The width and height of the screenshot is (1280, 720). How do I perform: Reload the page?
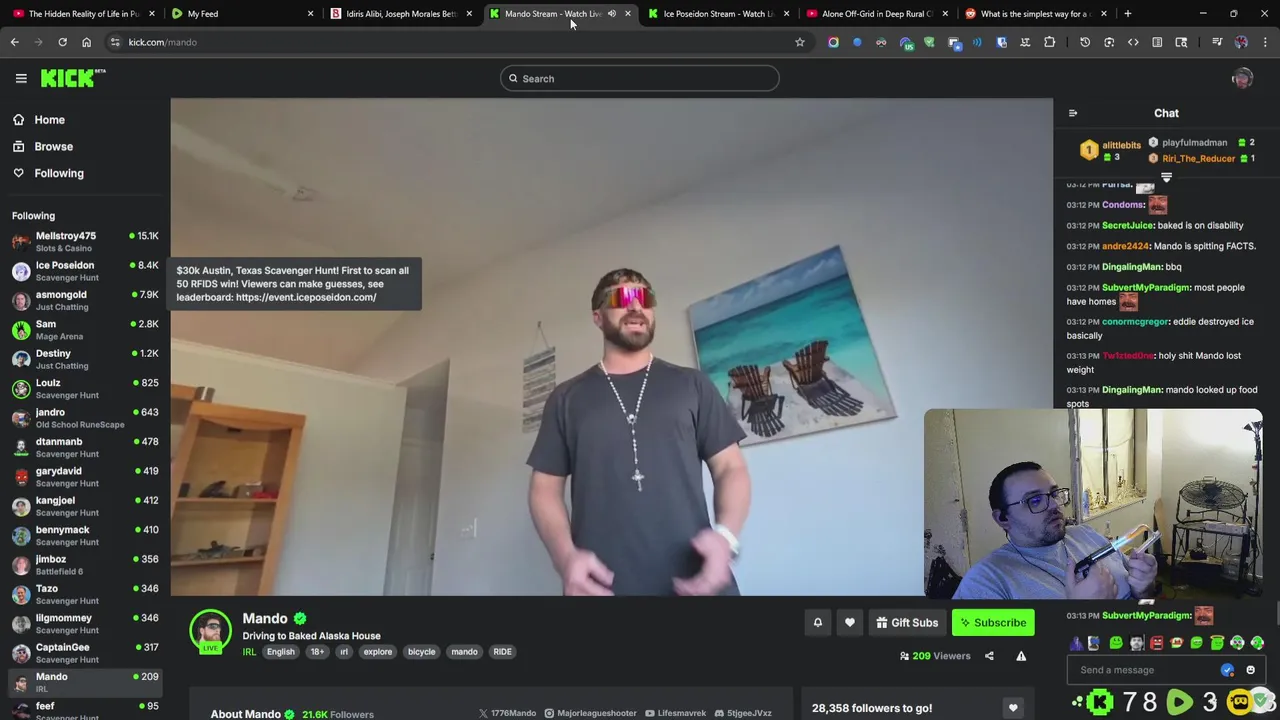62,42
